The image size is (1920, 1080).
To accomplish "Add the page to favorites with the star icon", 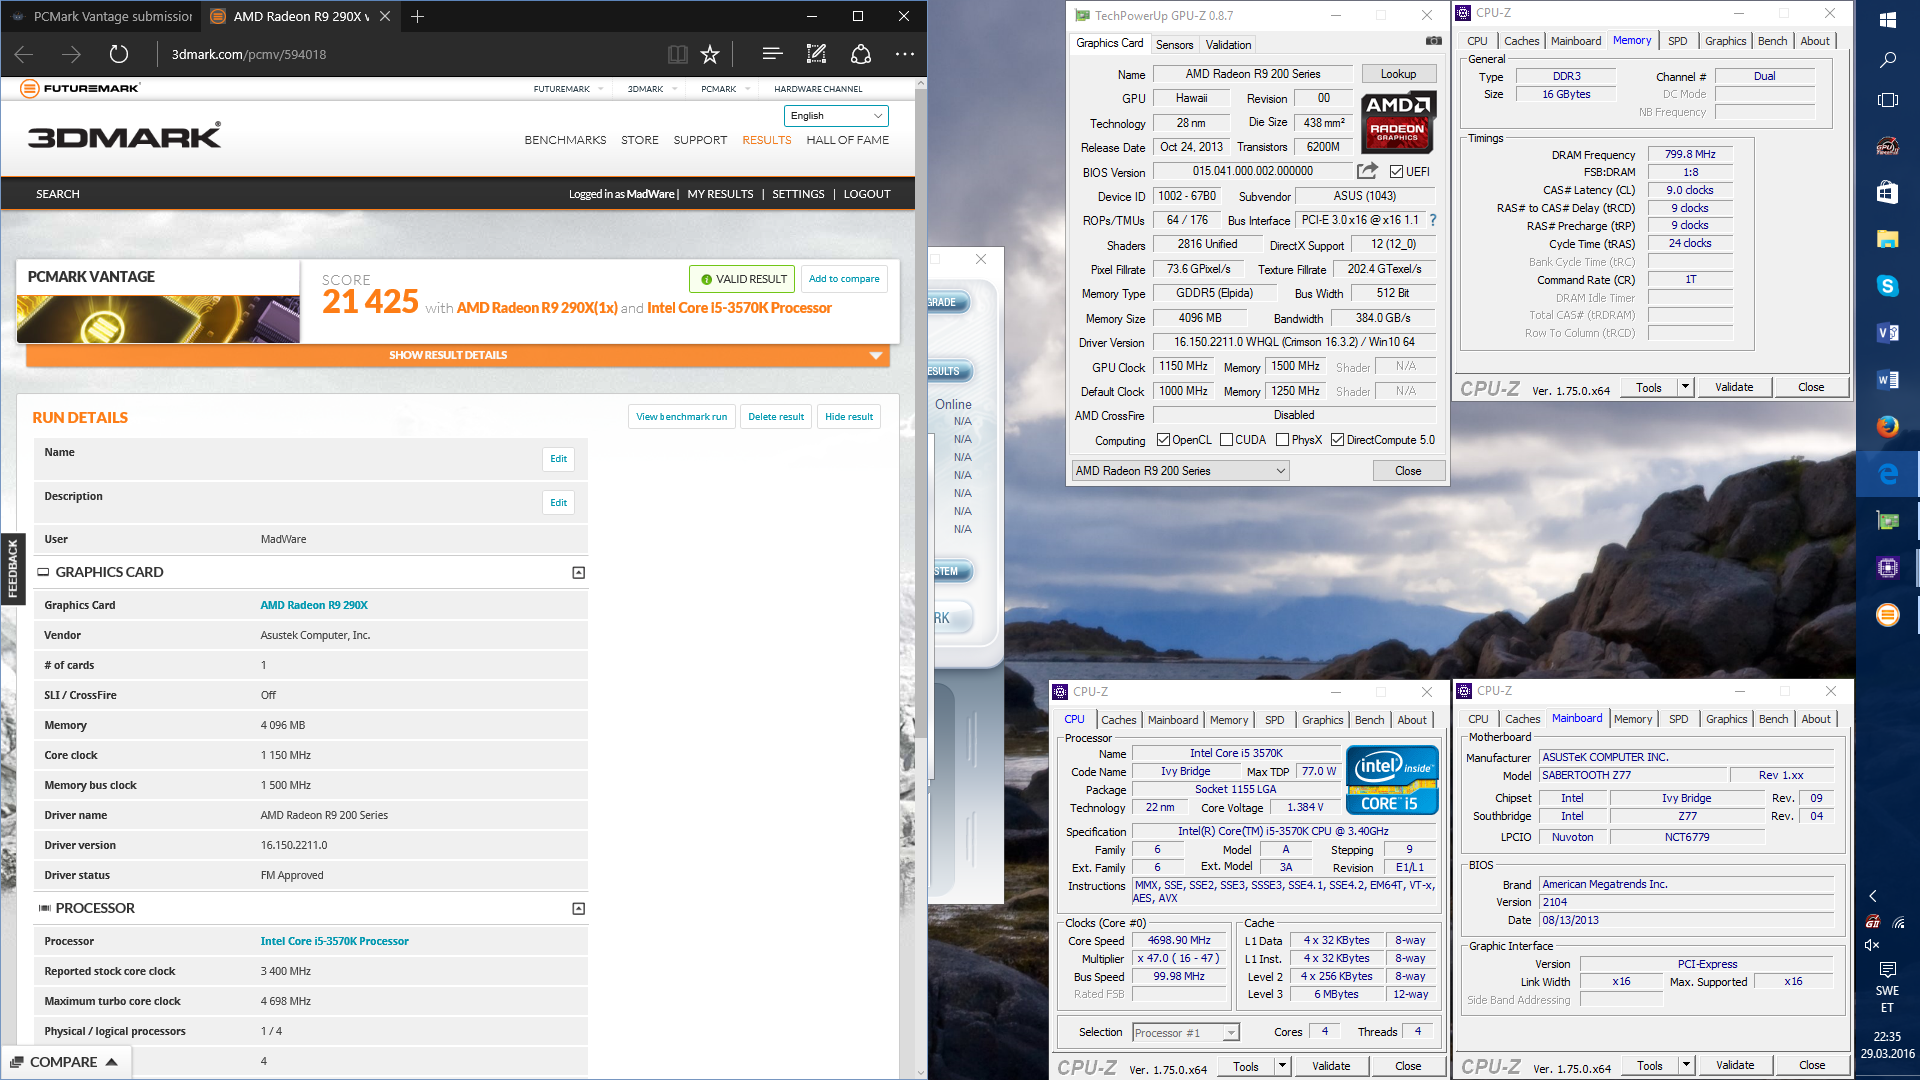I will click(710, 54).
